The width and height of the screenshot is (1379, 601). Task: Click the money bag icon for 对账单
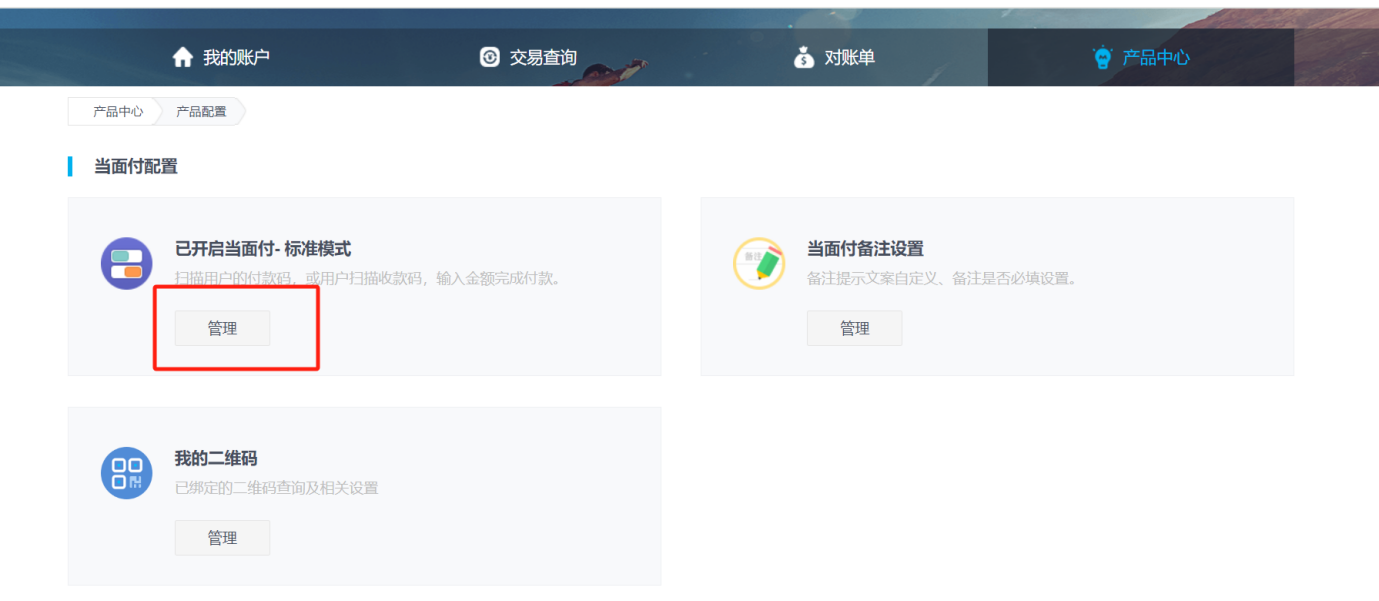click(x=804, y=58)
